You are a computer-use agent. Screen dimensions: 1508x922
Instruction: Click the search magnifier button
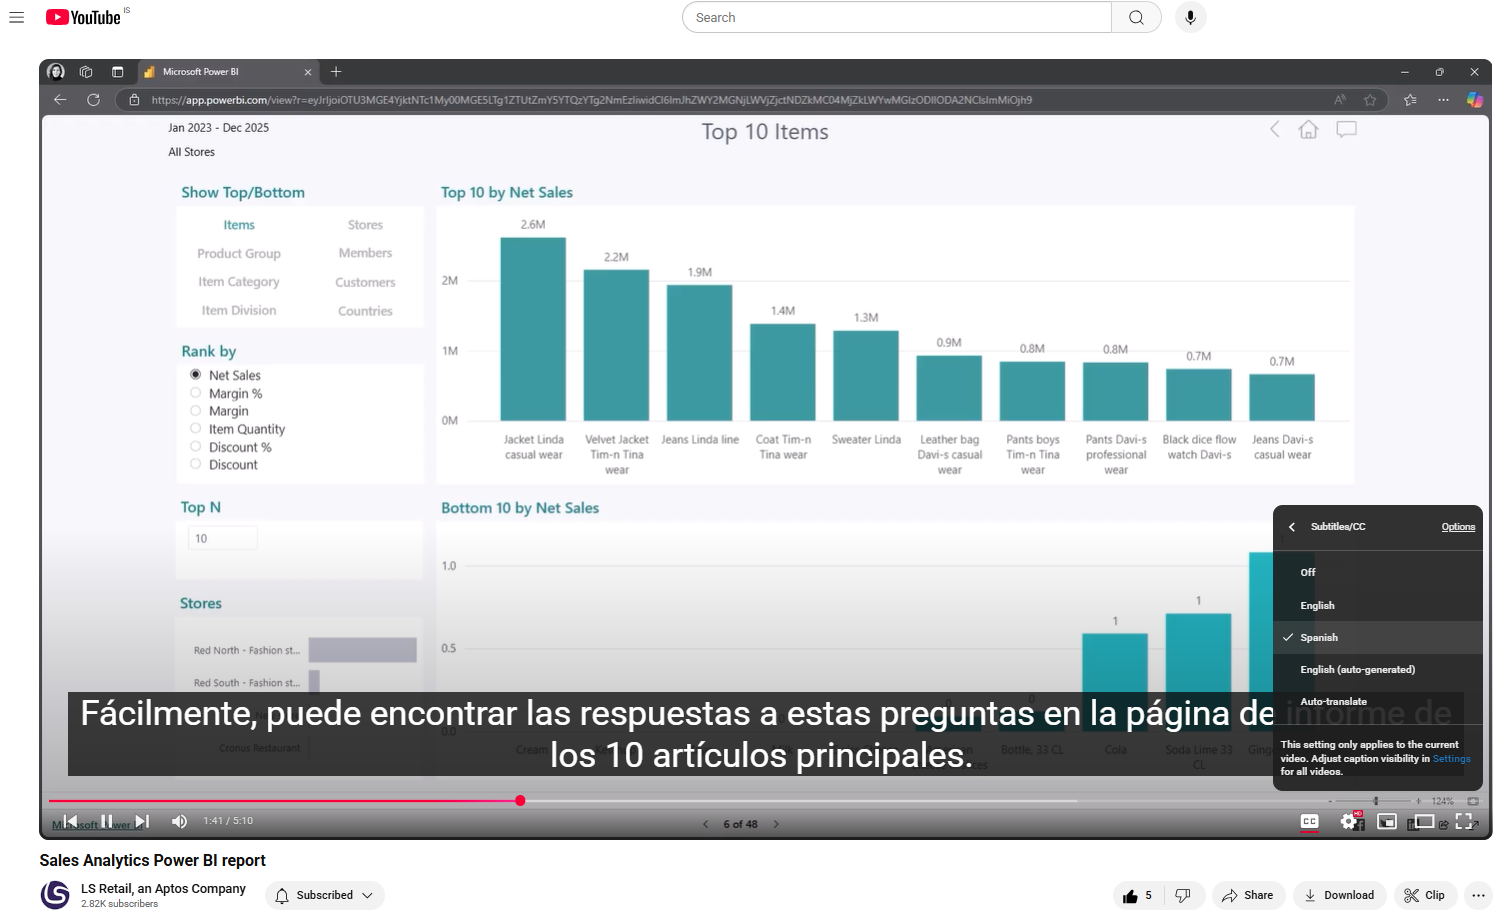1136,18
